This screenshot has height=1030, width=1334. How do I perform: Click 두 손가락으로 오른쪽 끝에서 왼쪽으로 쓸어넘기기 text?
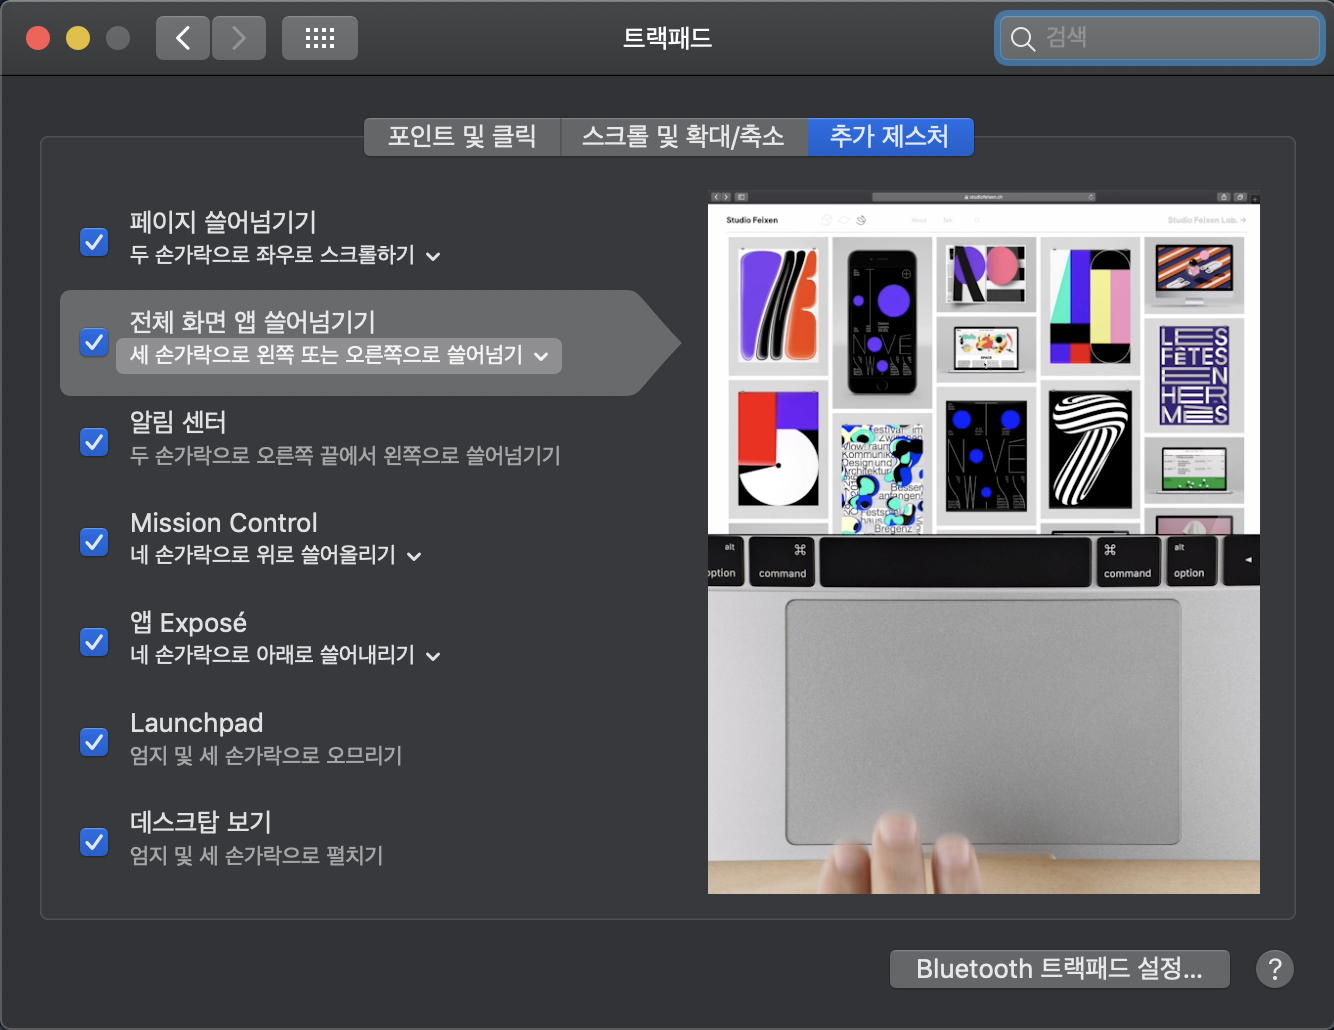click(x=345, y=455)
